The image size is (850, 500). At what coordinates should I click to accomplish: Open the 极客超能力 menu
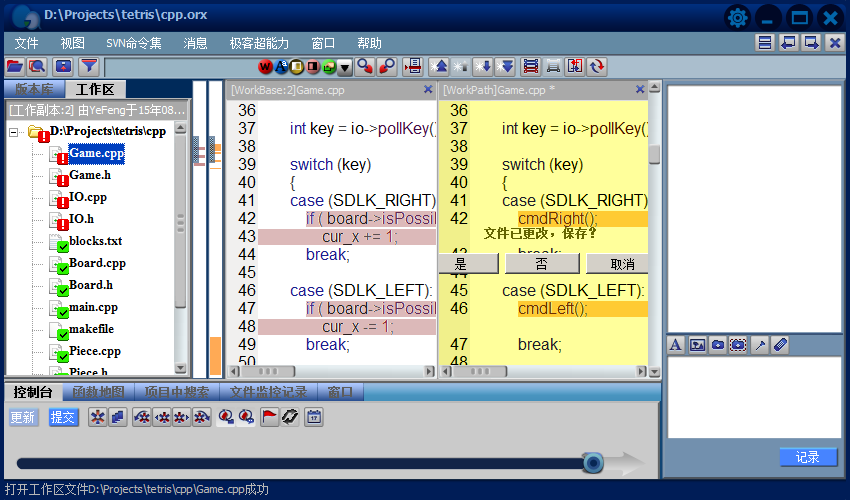pos(259,43)
